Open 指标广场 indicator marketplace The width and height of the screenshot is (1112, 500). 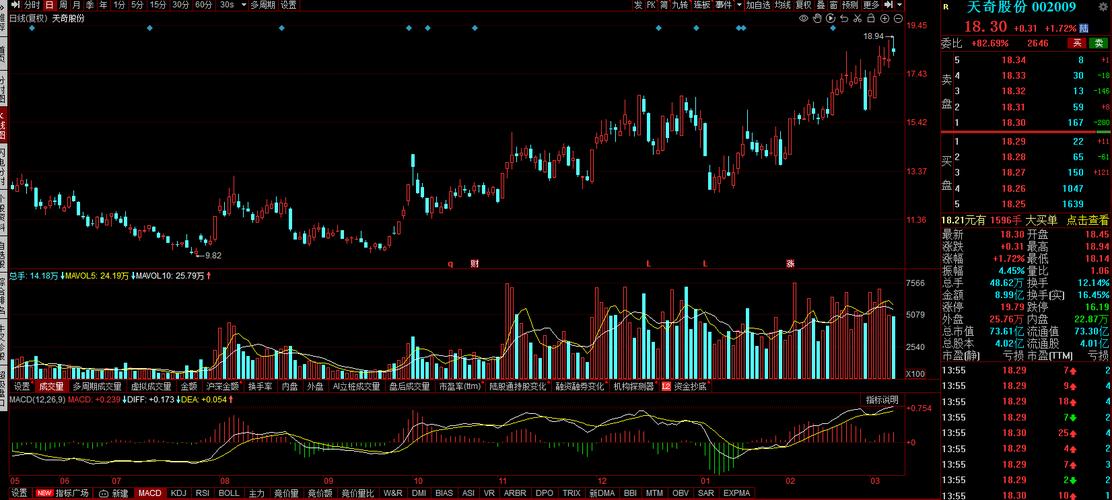(x=62, y=493)
